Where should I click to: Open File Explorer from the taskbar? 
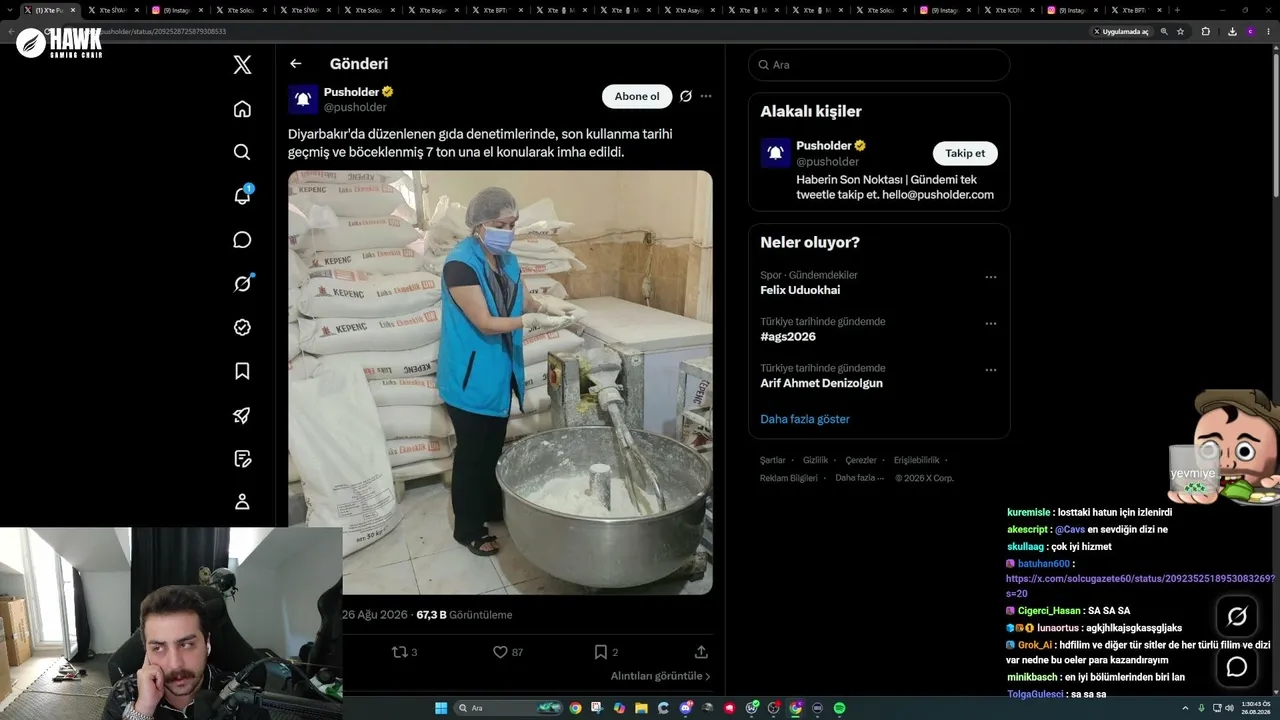pos(641,708)
